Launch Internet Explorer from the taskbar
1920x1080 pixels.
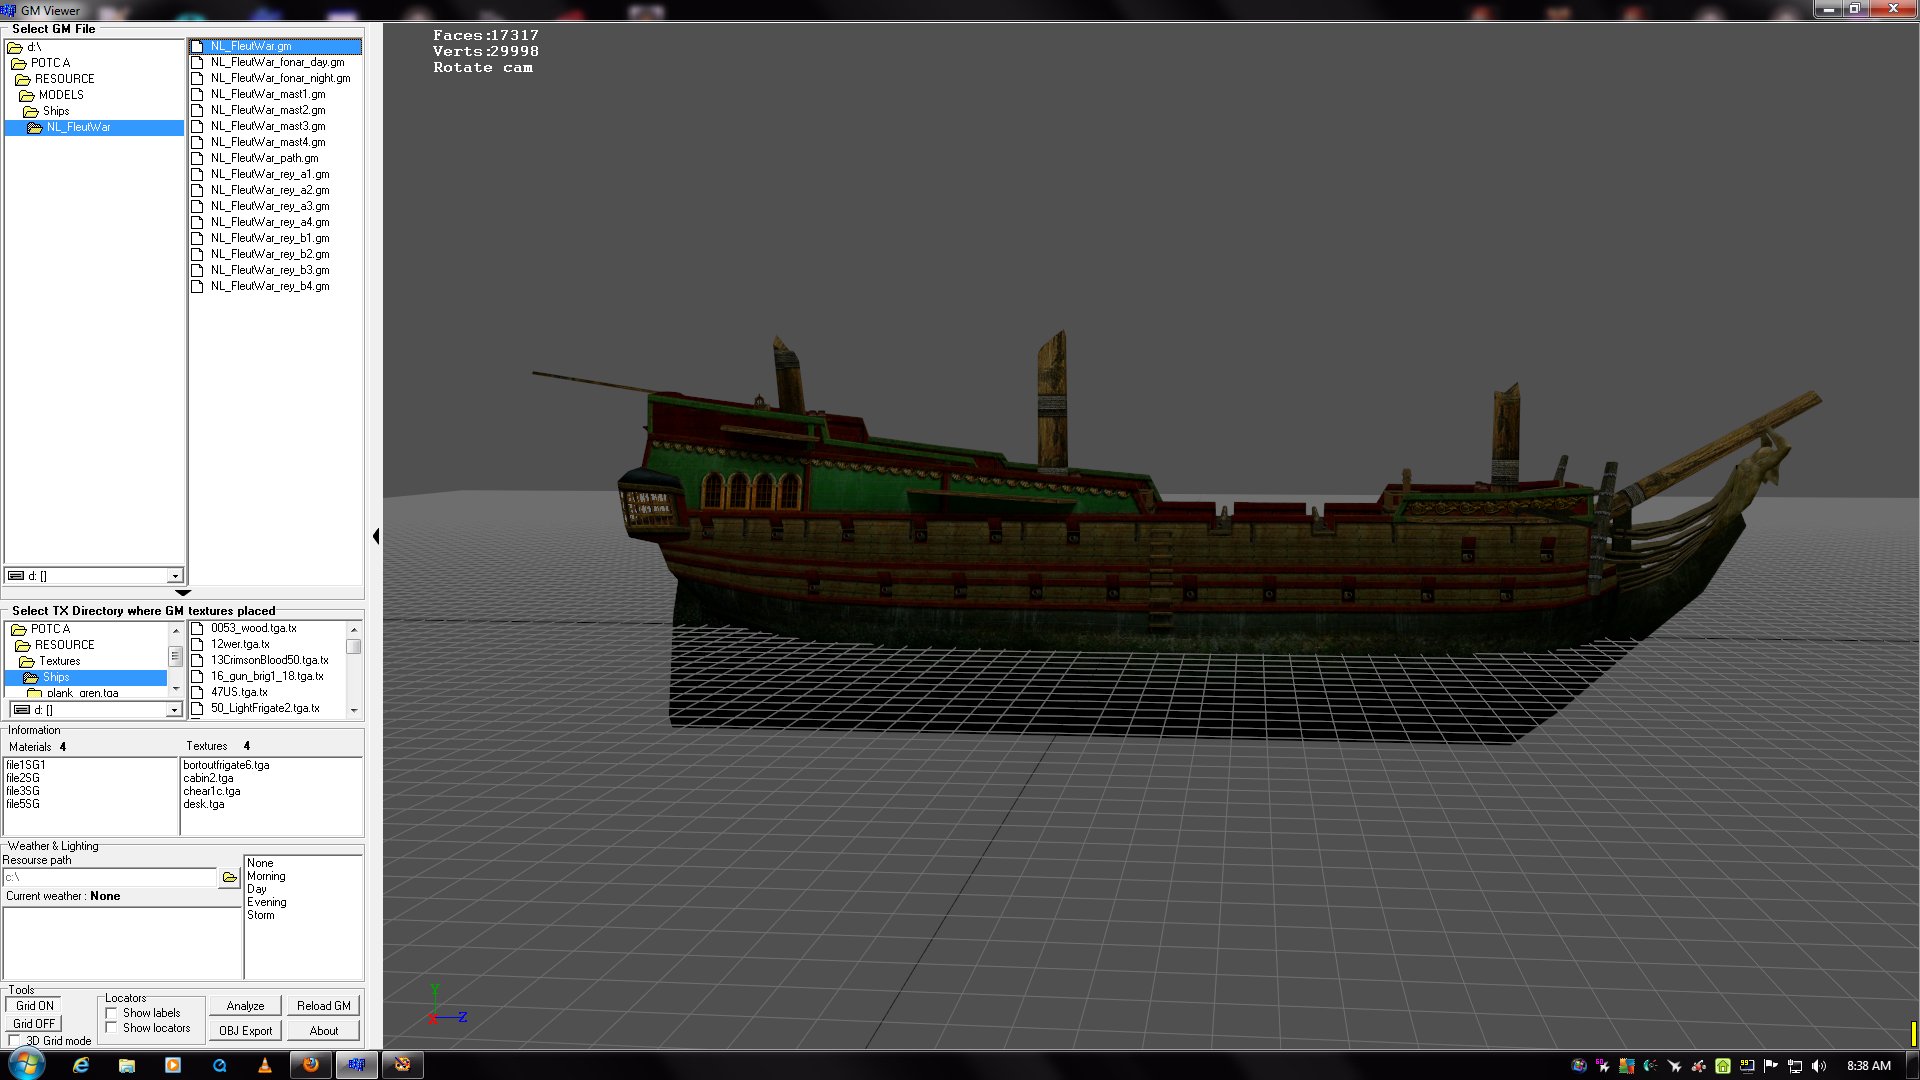point(81,1065)
